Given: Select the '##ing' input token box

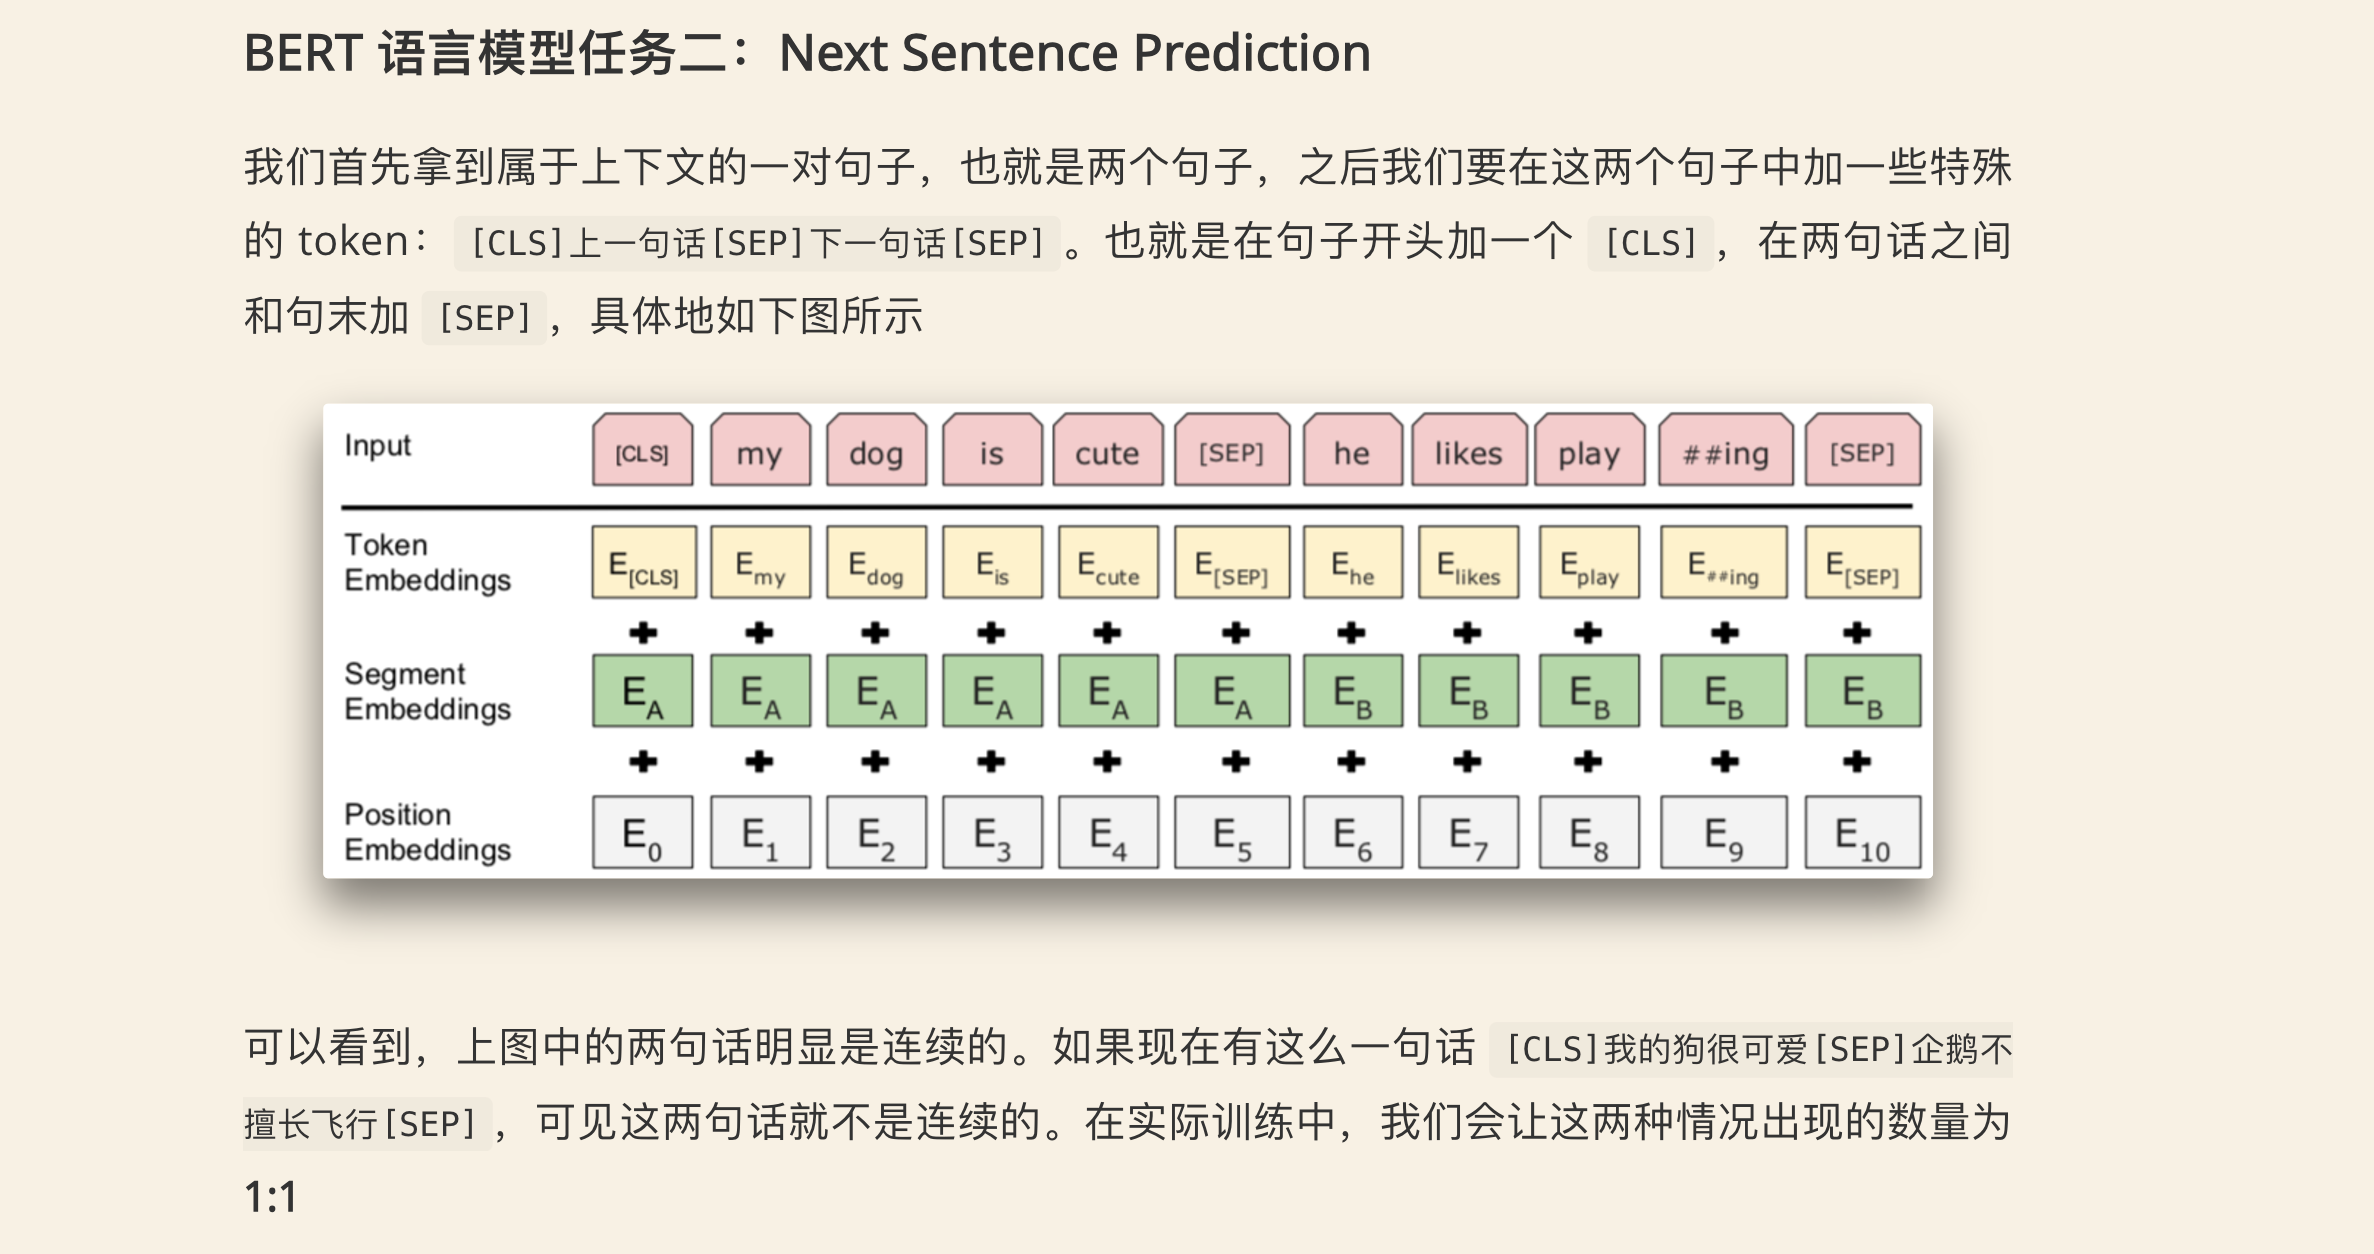Looking at the screenshot, I should tap(1725, 452).
